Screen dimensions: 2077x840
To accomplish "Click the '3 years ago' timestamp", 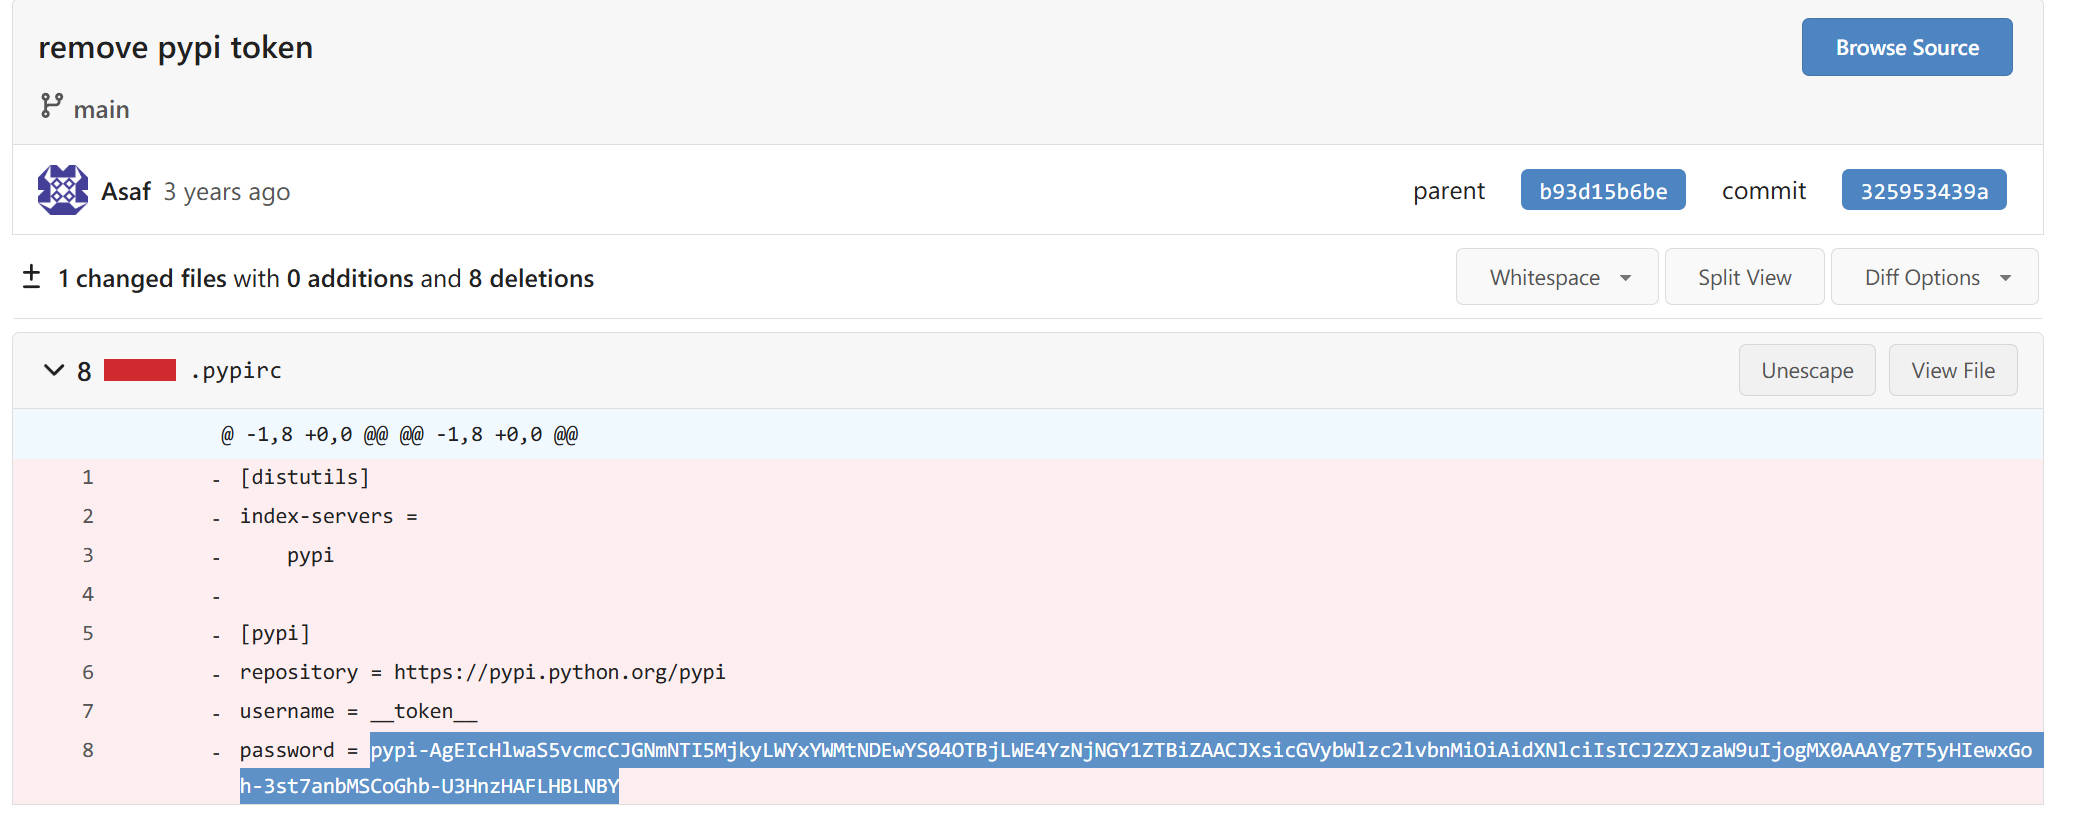I will pyautogui.click(x=227, y=191).
